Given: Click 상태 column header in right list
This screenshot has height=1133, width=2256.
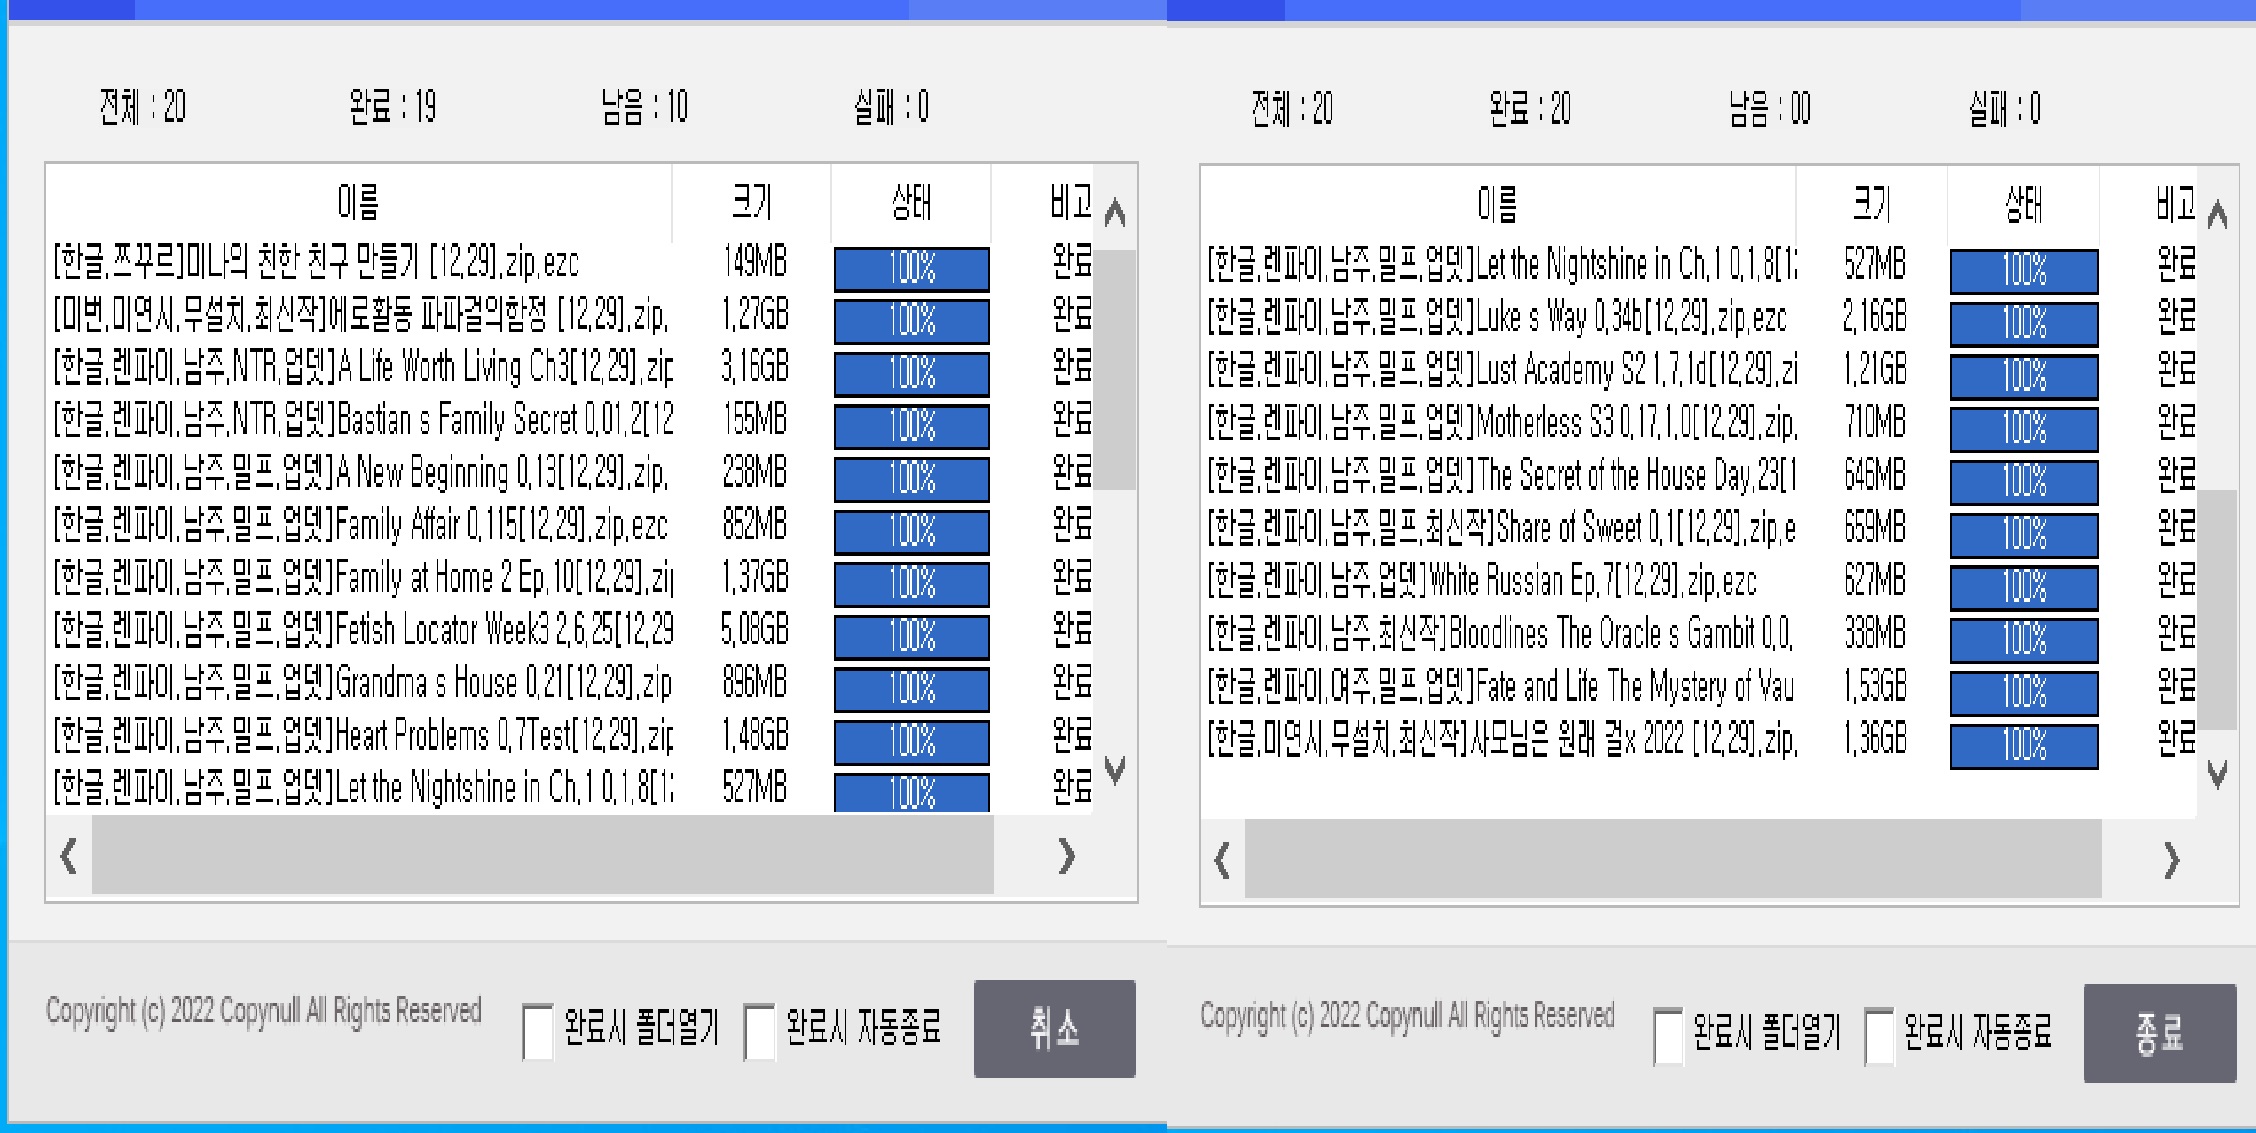Looking at the screenshot, I should coord(2023,205).
